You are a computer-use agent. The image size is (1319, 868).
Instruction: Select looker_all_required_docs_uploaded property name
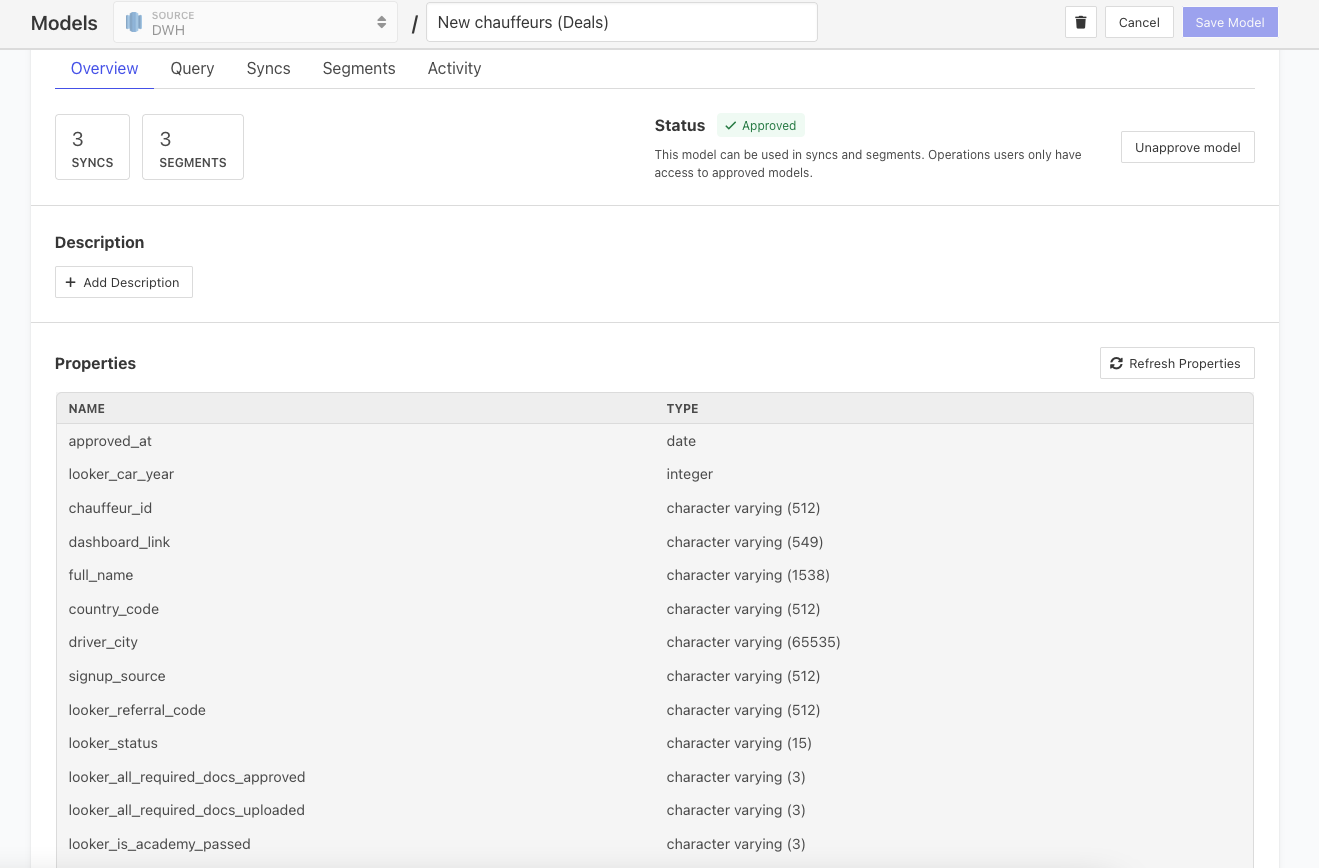pos(187,810)
